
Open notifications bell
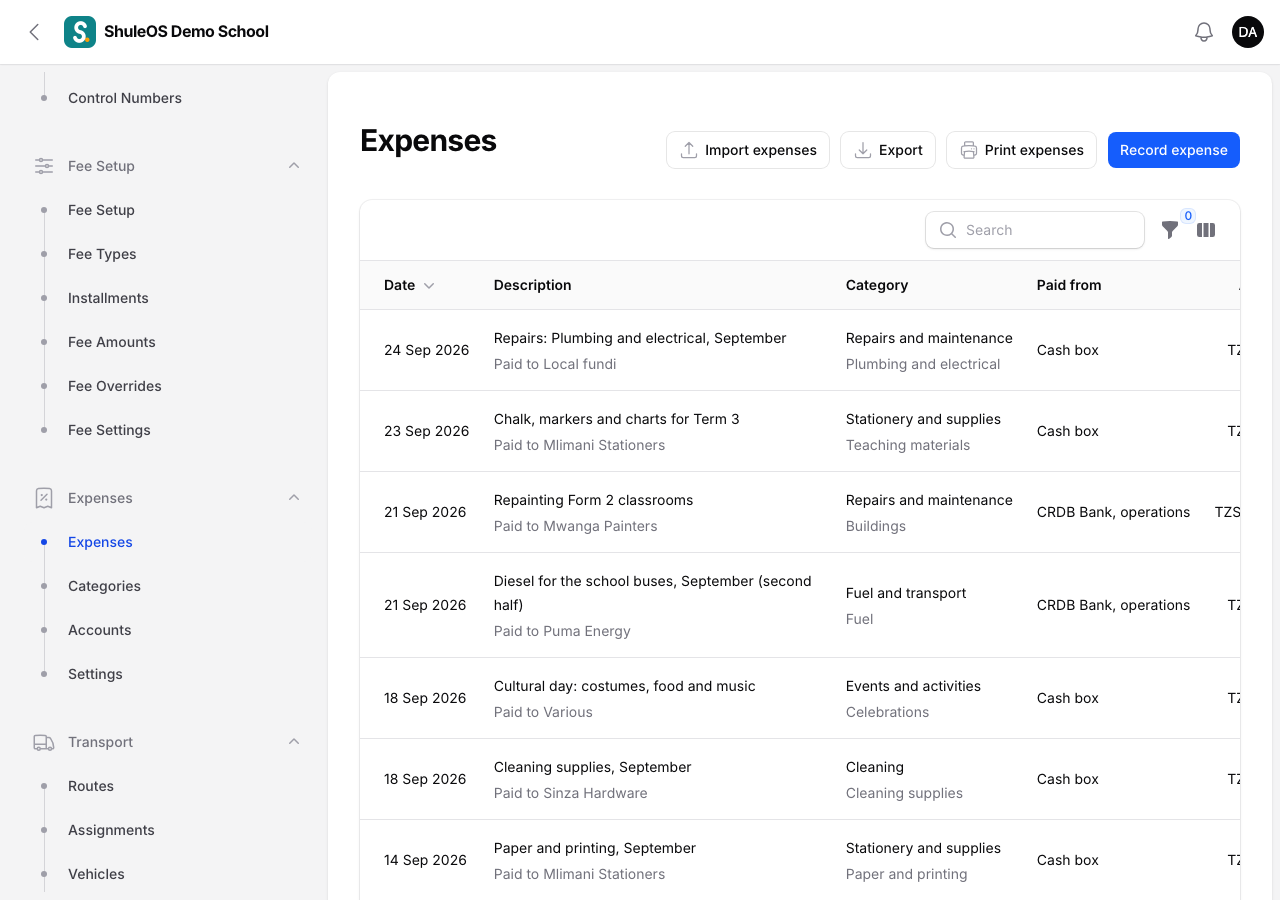[x=1204, y=32]
